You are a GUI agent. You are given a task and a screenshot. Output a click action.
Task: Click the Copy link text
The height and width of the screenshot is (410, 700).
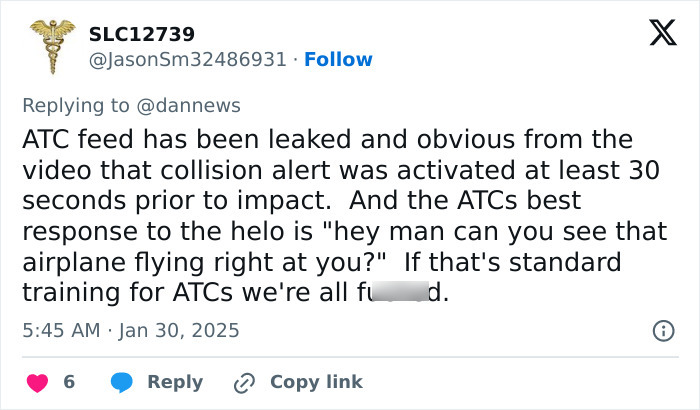click(x=317, y=382)
